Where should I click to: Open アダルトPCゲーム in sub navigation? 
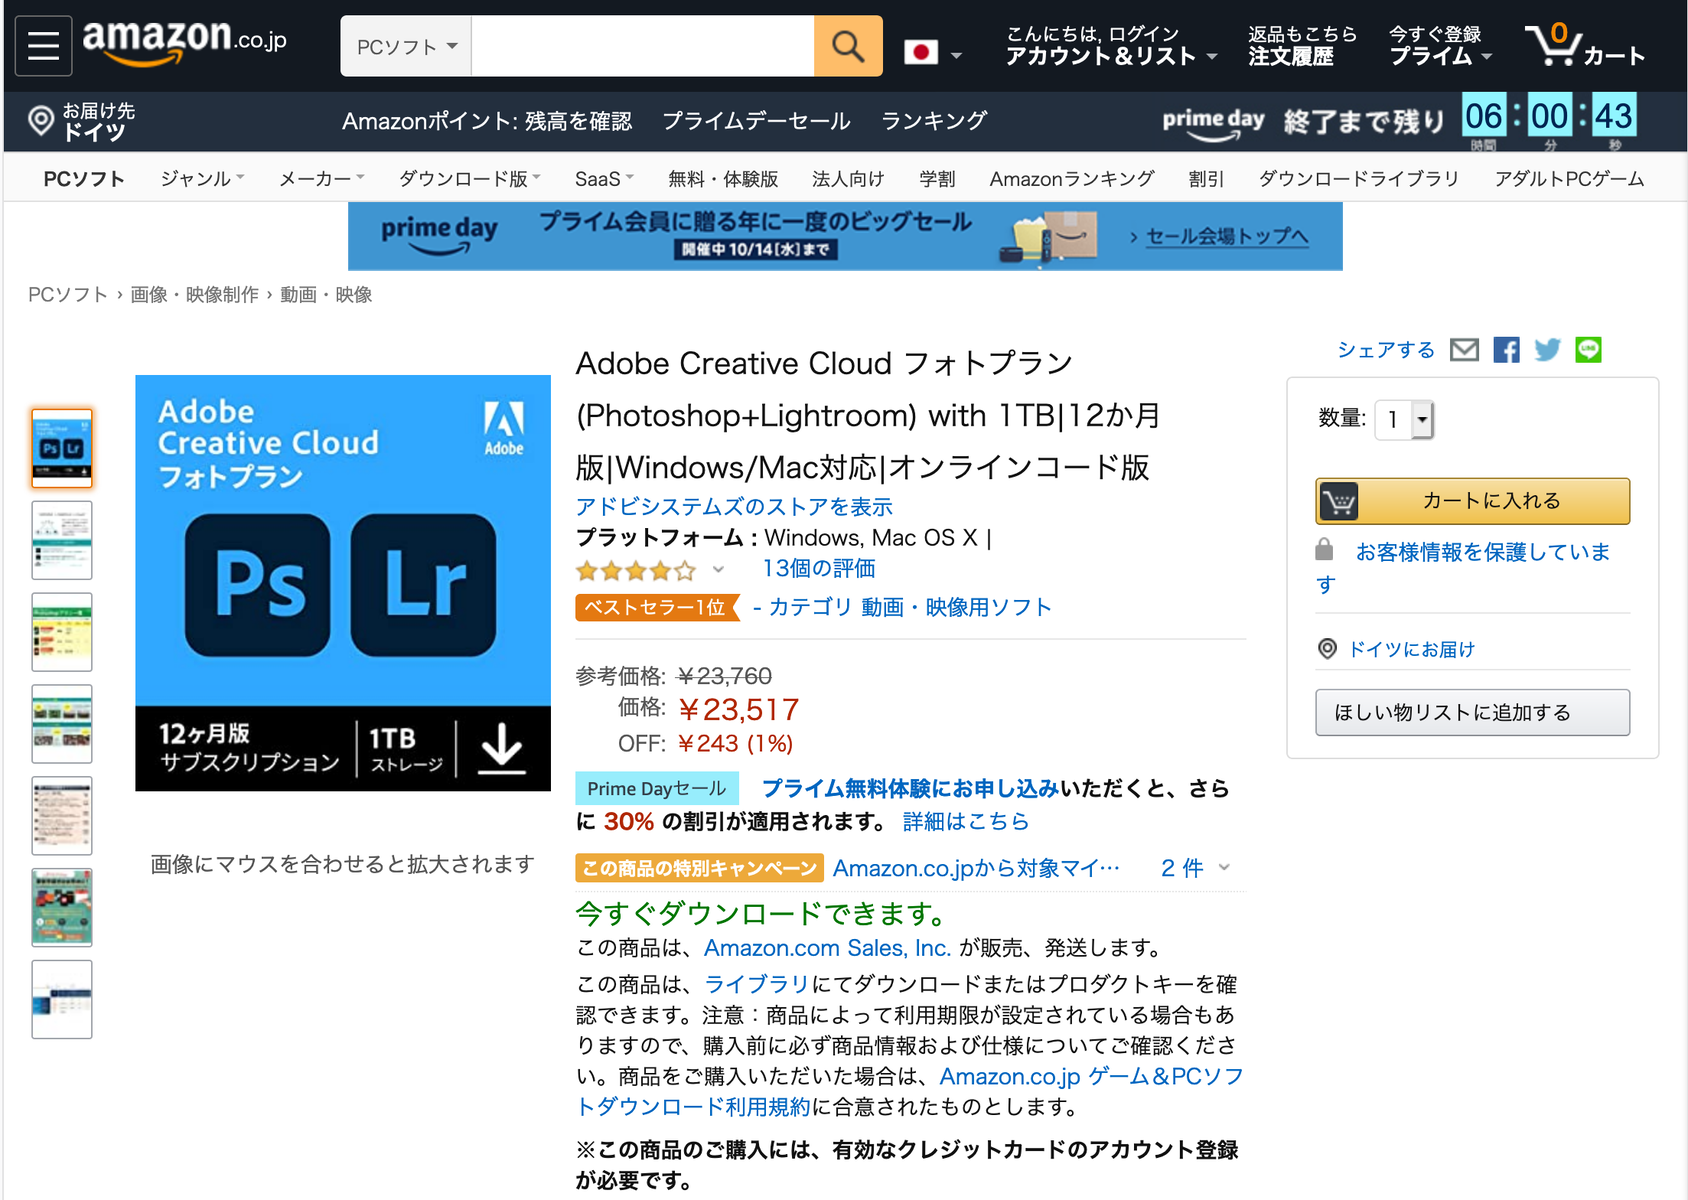(1569, 179)
